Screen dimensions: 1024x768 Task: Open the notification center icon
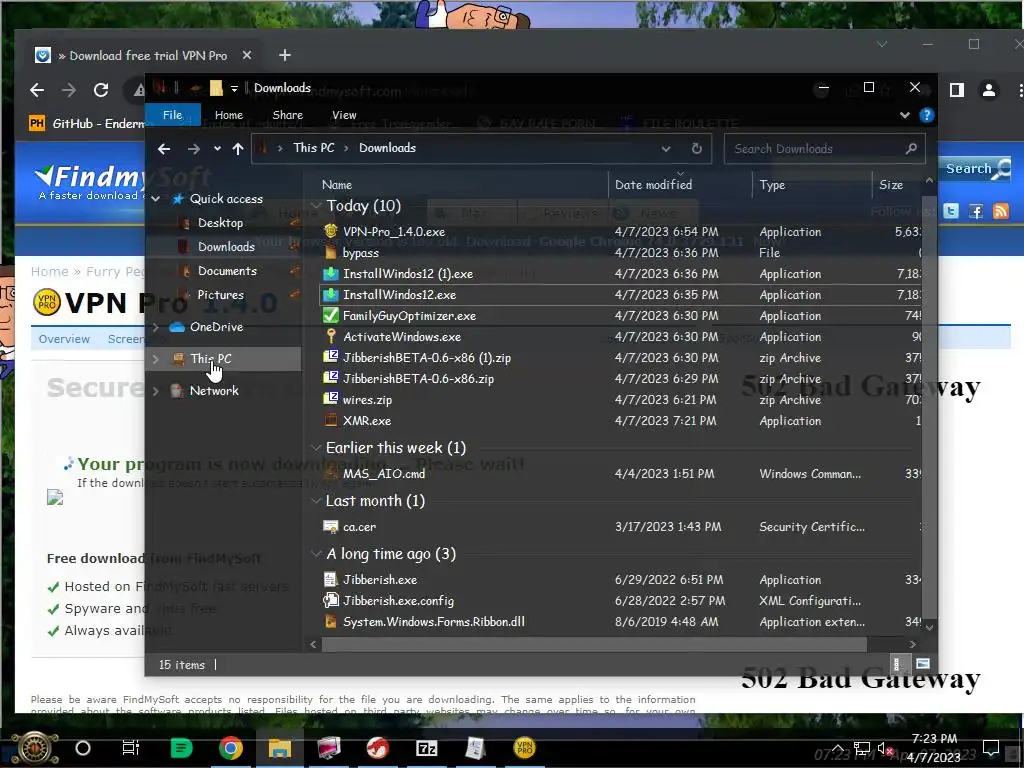(x=991, y=747)
